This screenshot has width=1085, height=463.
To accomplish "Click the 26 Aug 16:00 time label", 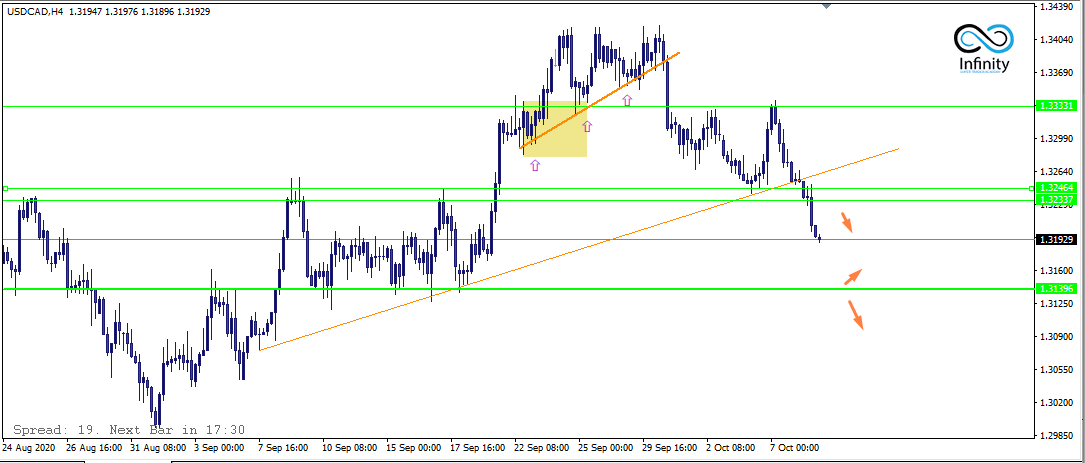I will click(x=94, y=448).
